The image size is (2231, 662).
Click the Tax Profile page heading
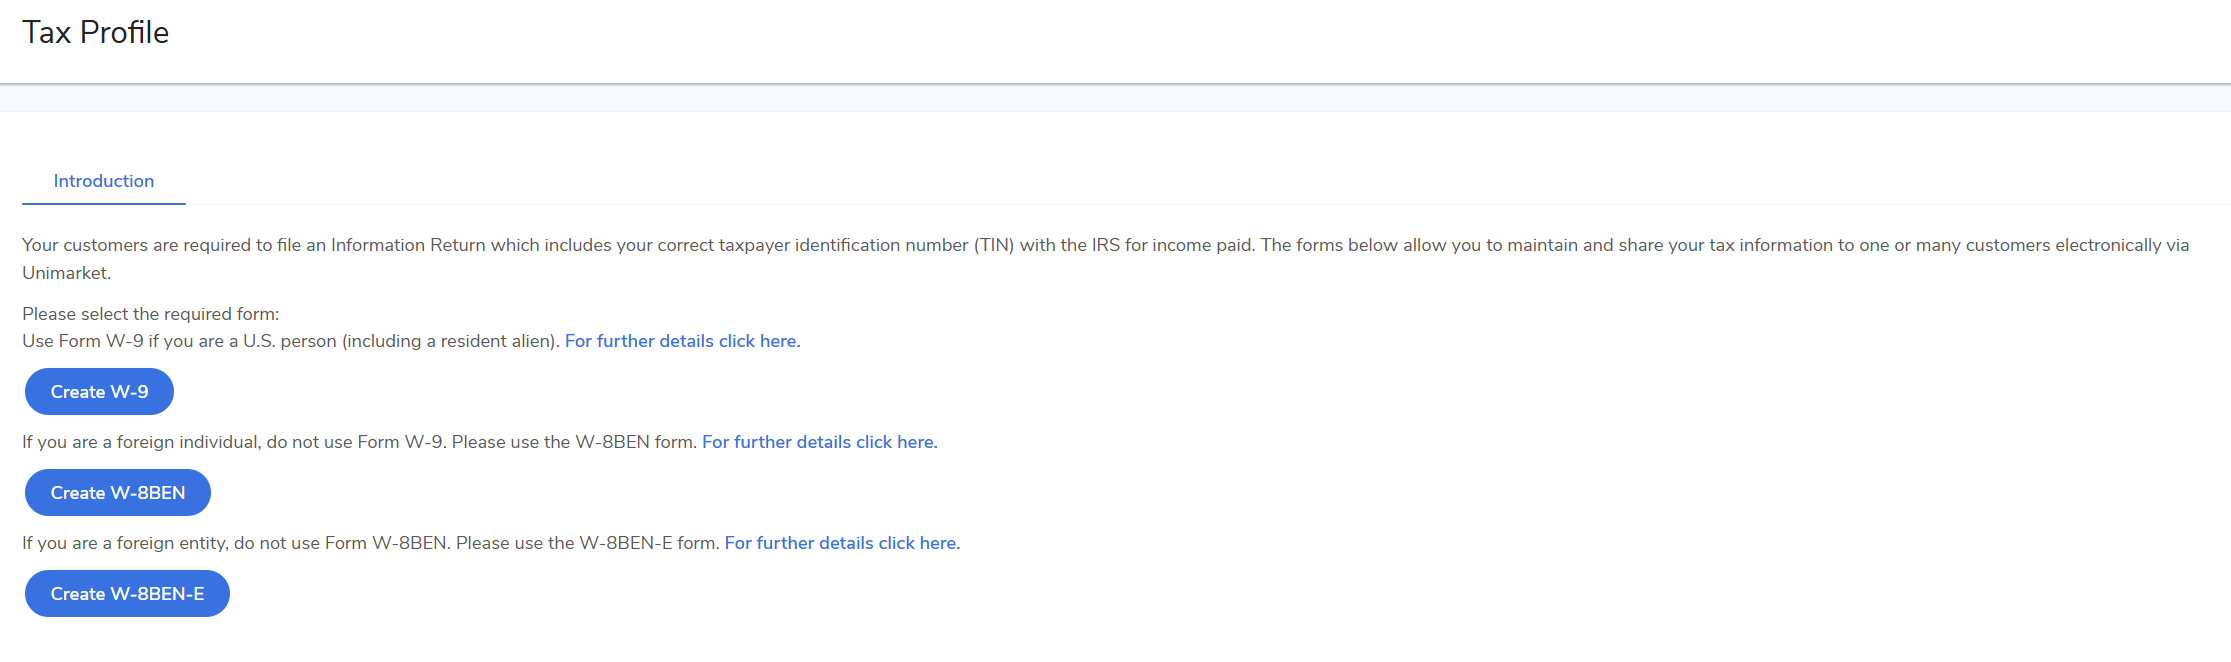[96, 32]
